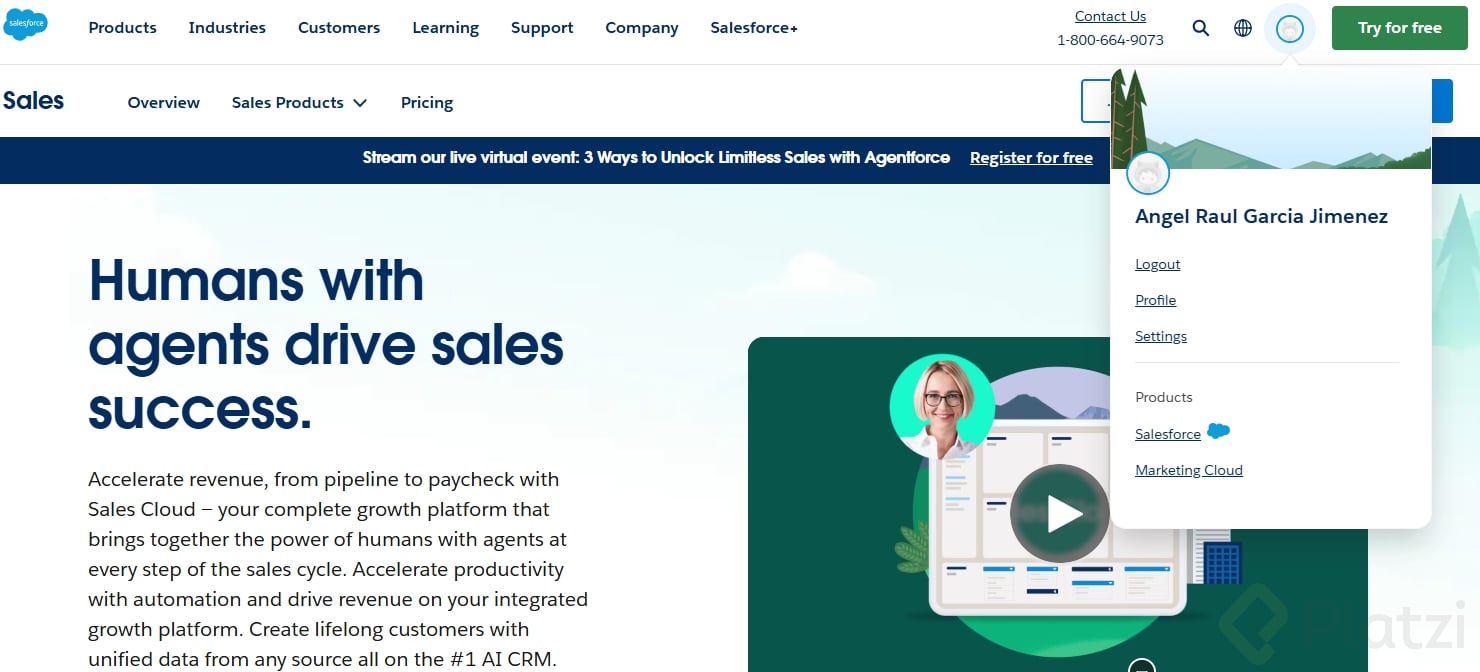Play the Sales Cloud video

pyautogui.click(x=1059, y=514)
